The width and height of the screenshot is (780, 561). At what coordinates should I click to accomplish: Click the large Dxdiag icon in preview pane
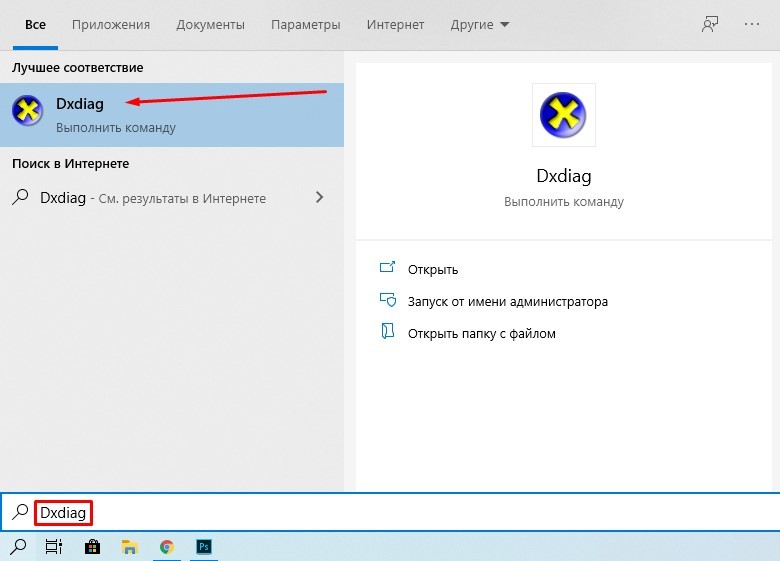click(x=563, y=115)
